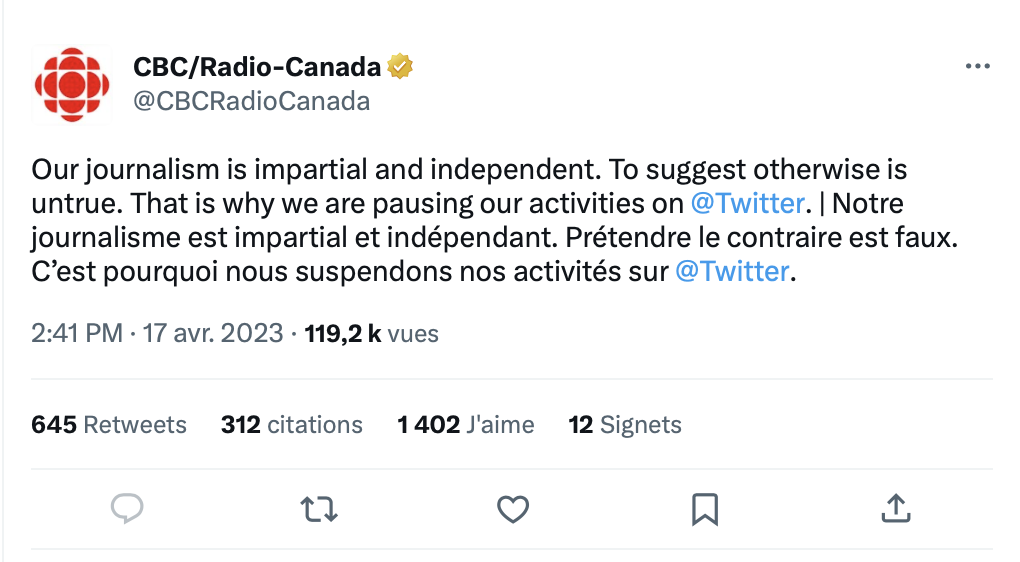Image resolution: width=1020 pixels, height=562 pixels.
Task: Open the three-dot more options menu
Action: 977,67
